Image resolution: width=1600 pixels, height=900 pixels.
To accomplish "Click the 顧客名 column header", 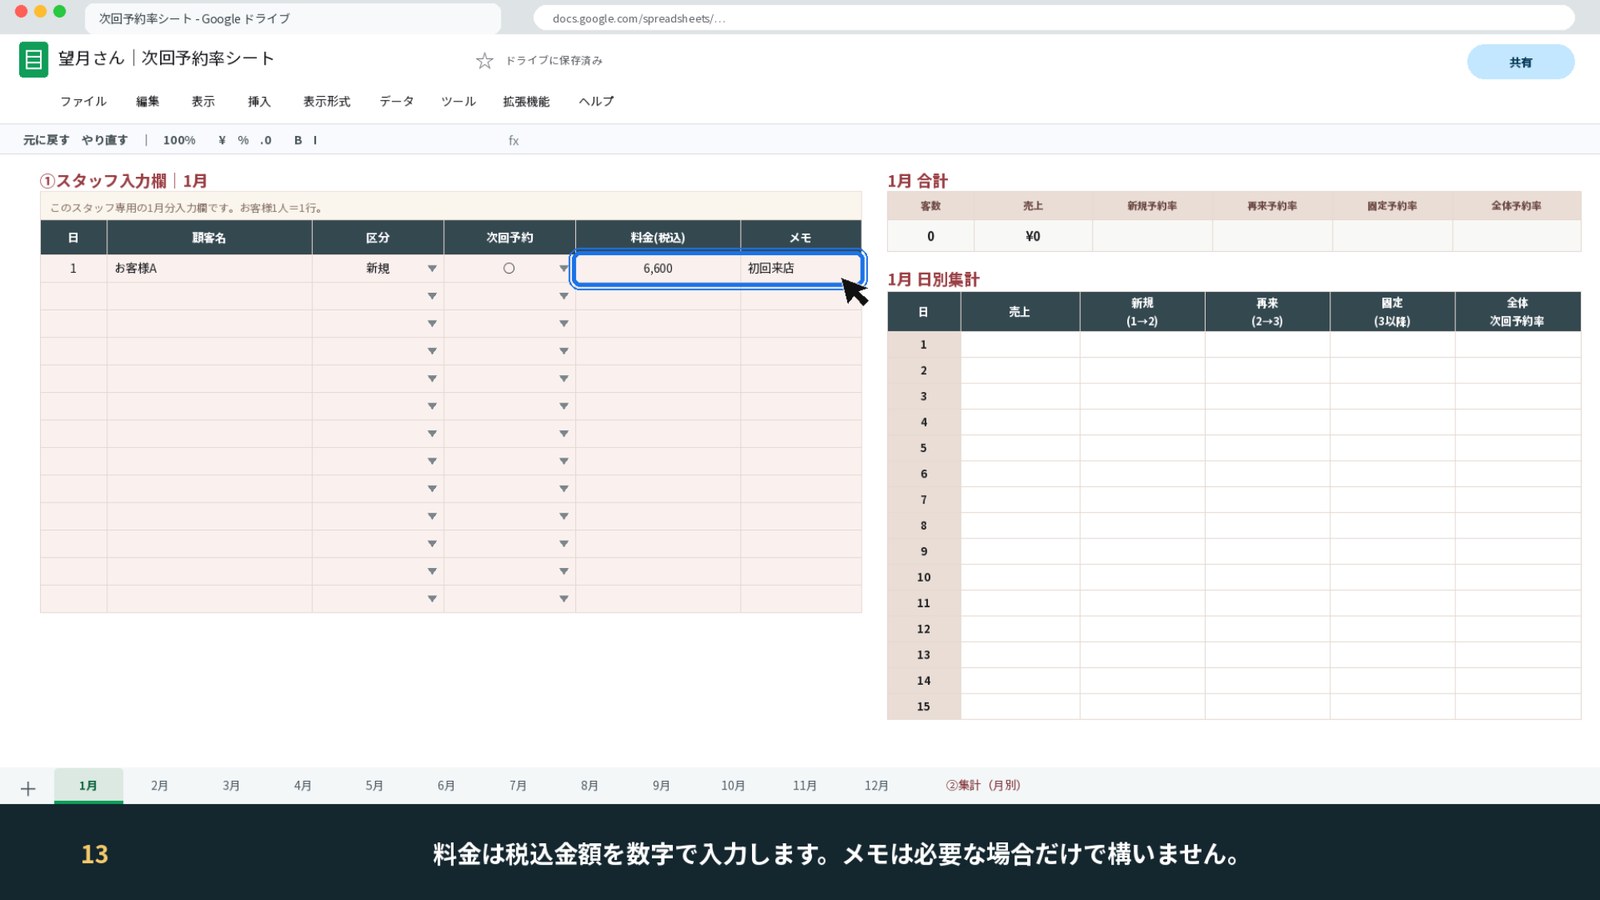I will 209,238.
